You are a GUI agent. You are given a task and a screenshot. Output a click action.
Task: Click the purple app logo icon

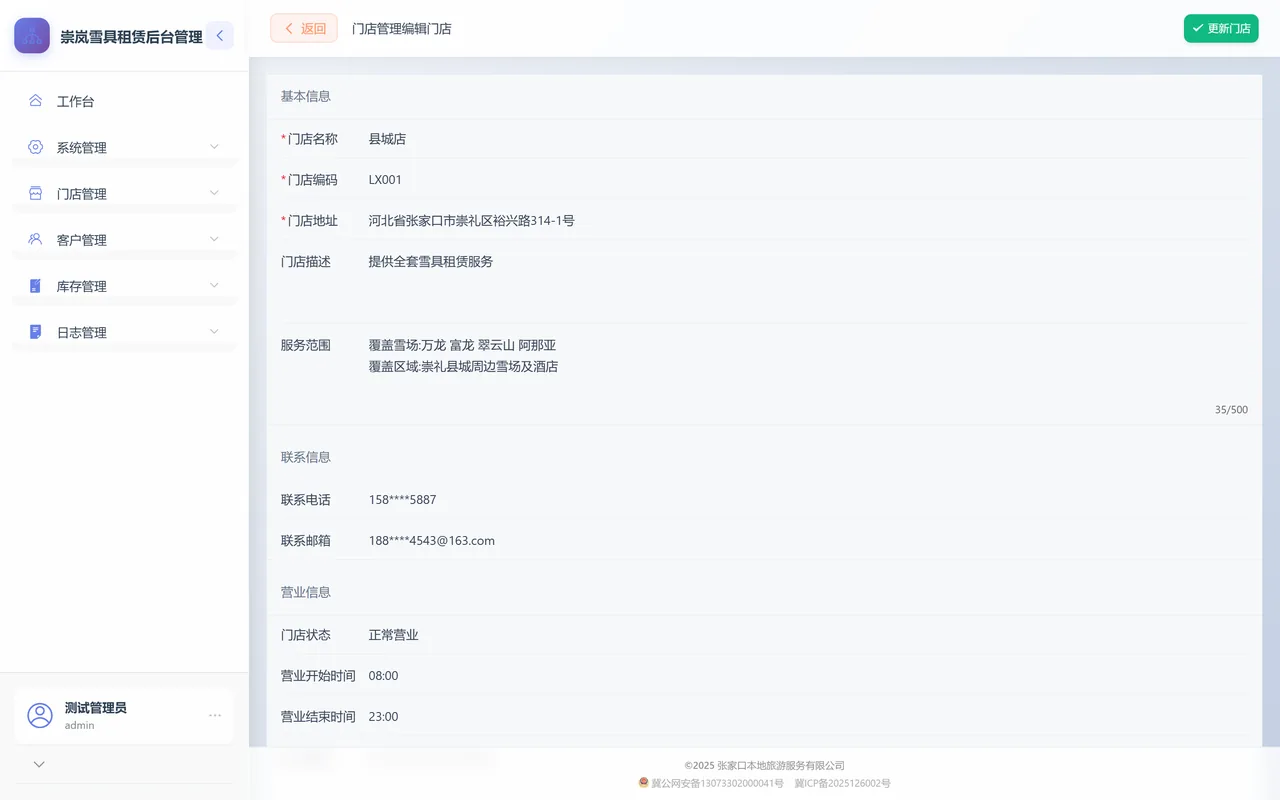(32, 36)
